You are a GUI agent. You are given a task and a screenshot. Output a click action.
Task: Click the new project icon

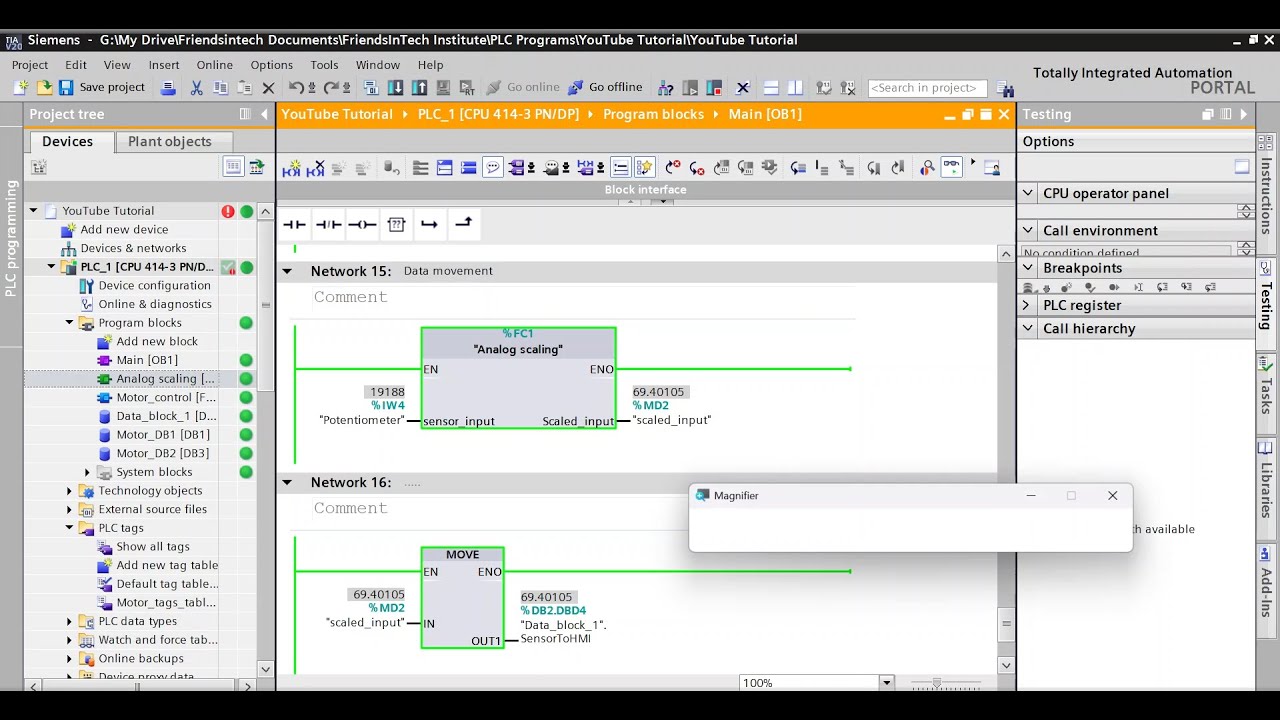pos(19,88)
